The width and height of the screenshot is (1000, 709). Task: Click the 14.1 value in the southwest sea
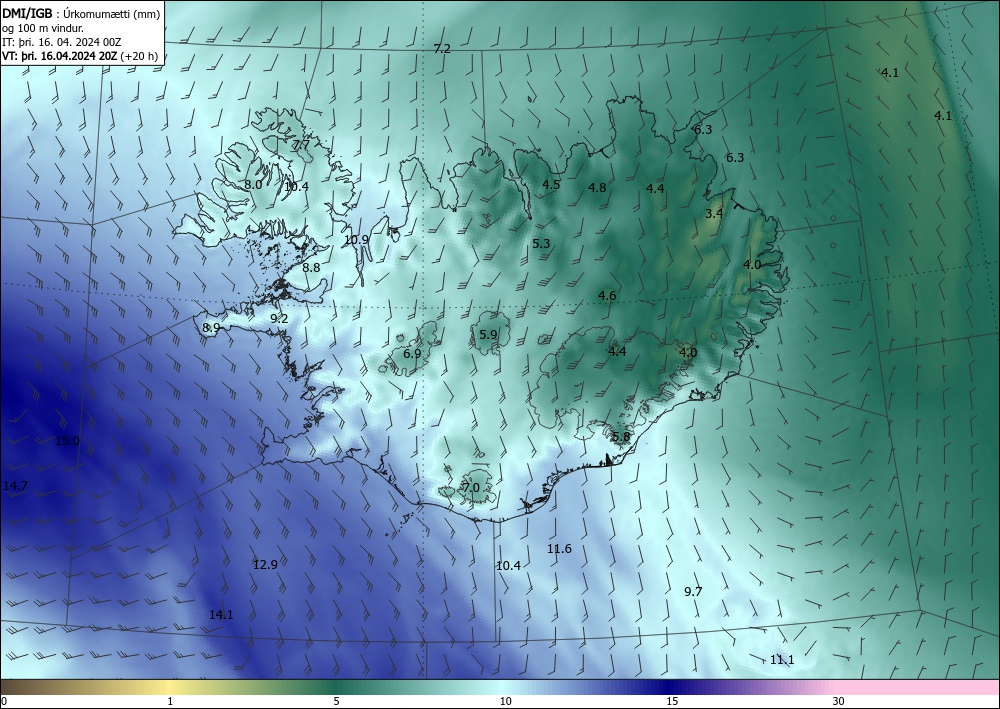(x=221, y=615)
